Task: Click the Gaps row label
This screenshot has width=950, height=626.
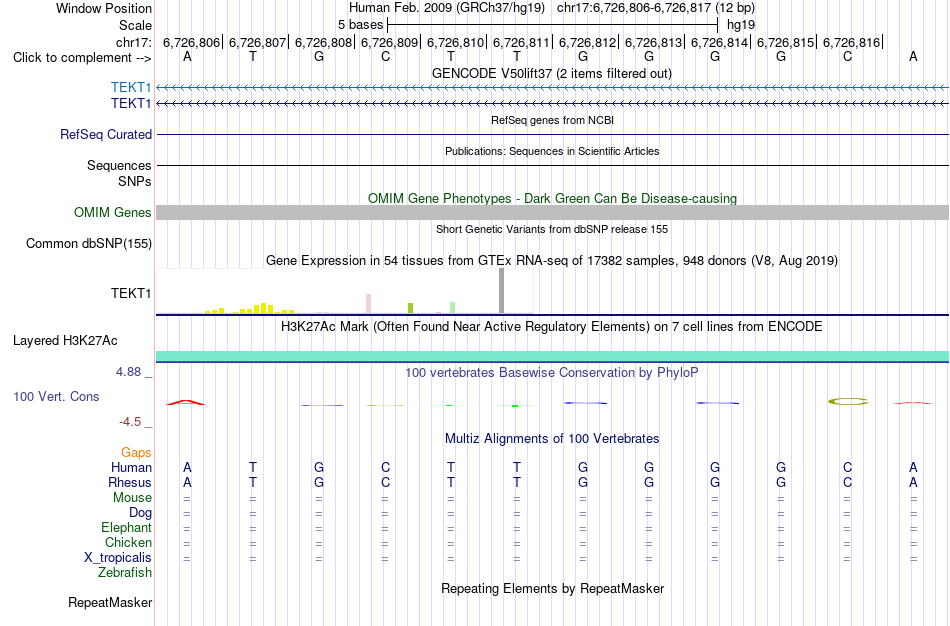Action: [136, 453]
